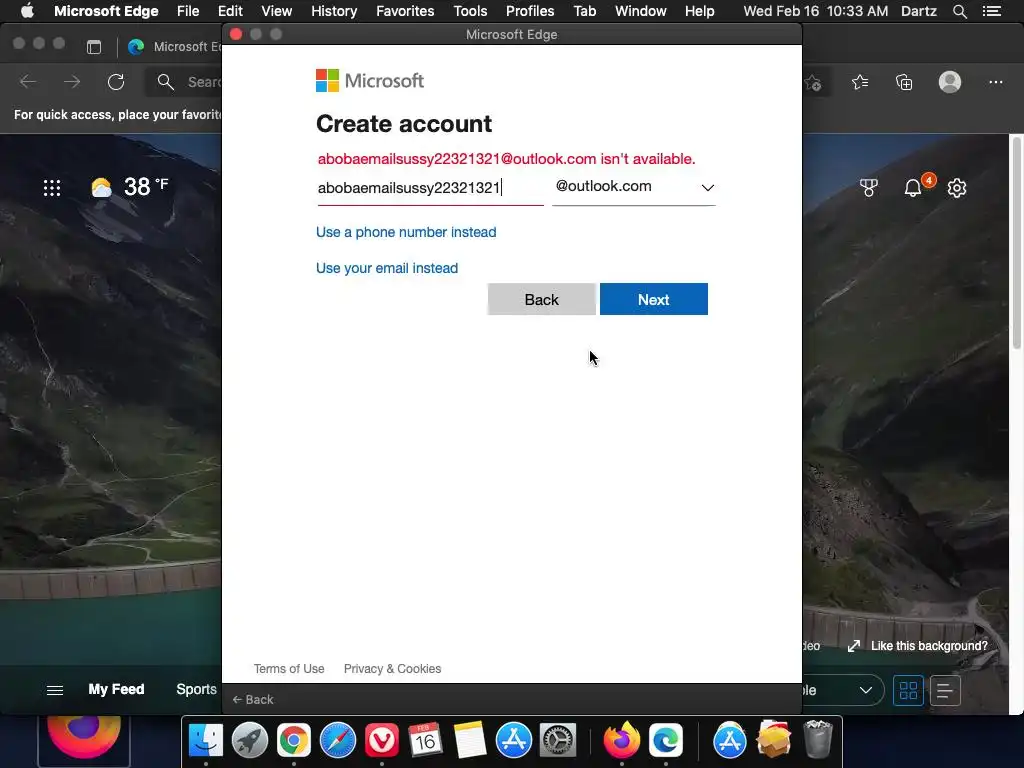Select the My Feed tab
Viewport: 1024px width, 768px height.
point(116,690)
